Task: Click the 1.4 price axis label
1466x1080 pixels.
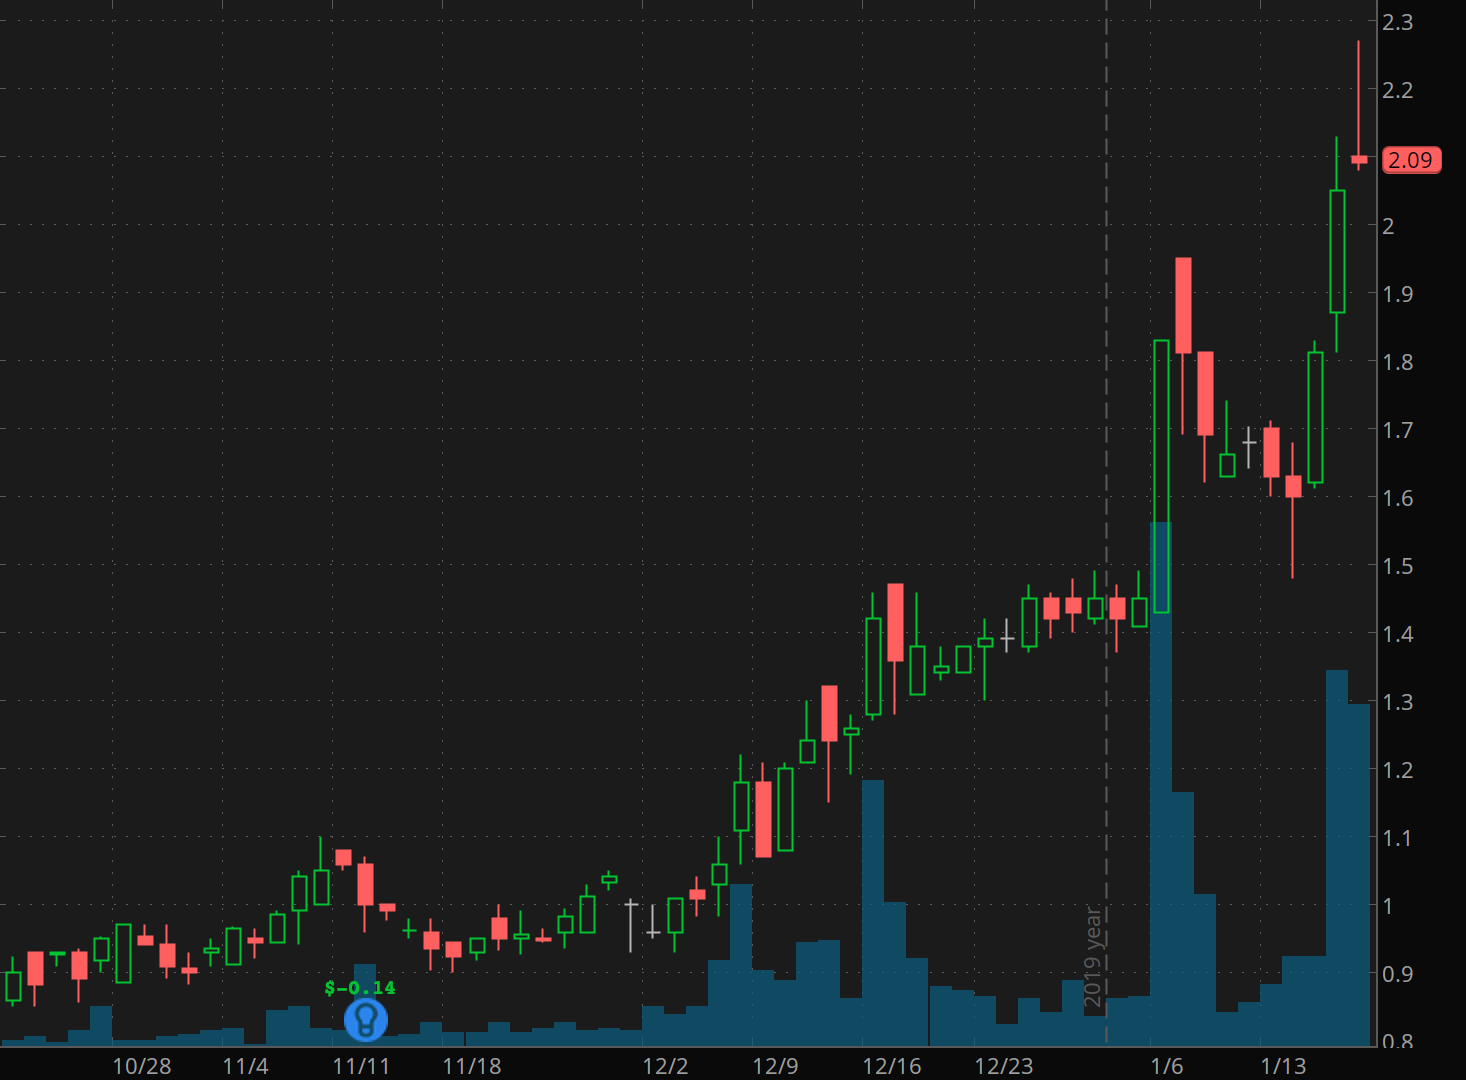Action: 1397,634
